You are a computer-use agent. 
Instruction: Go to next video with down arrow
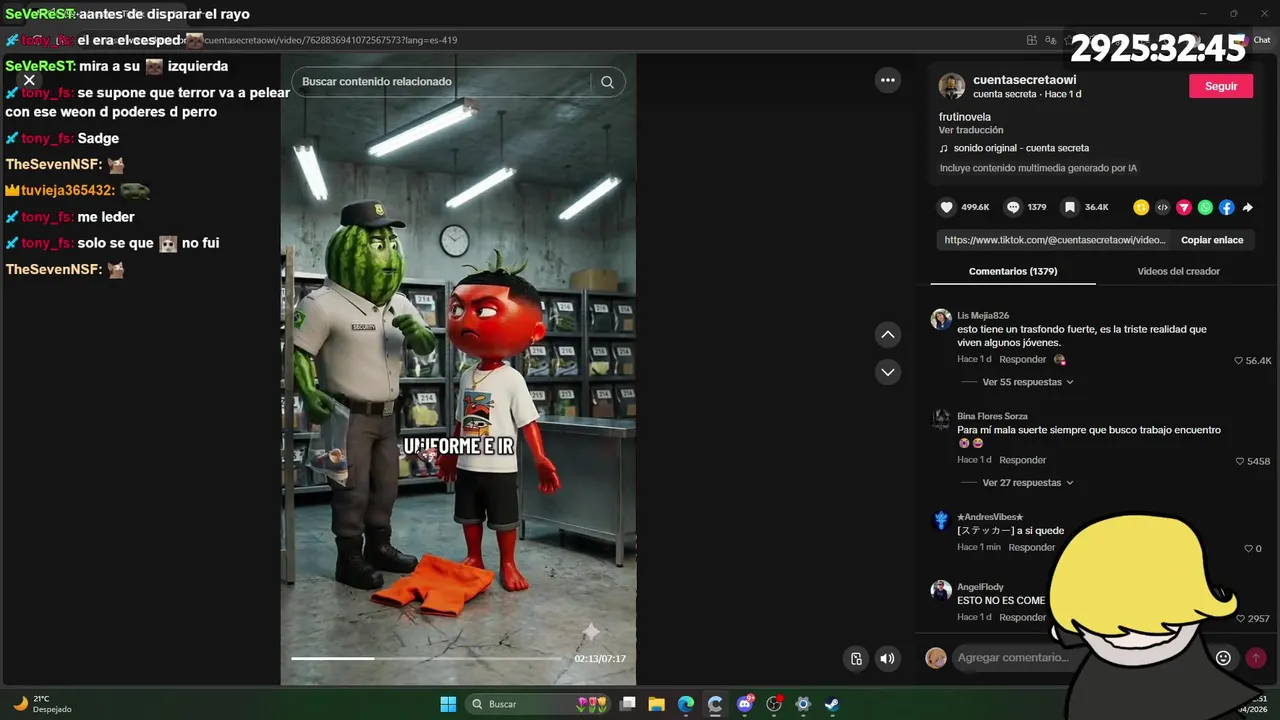pos(888,372)
